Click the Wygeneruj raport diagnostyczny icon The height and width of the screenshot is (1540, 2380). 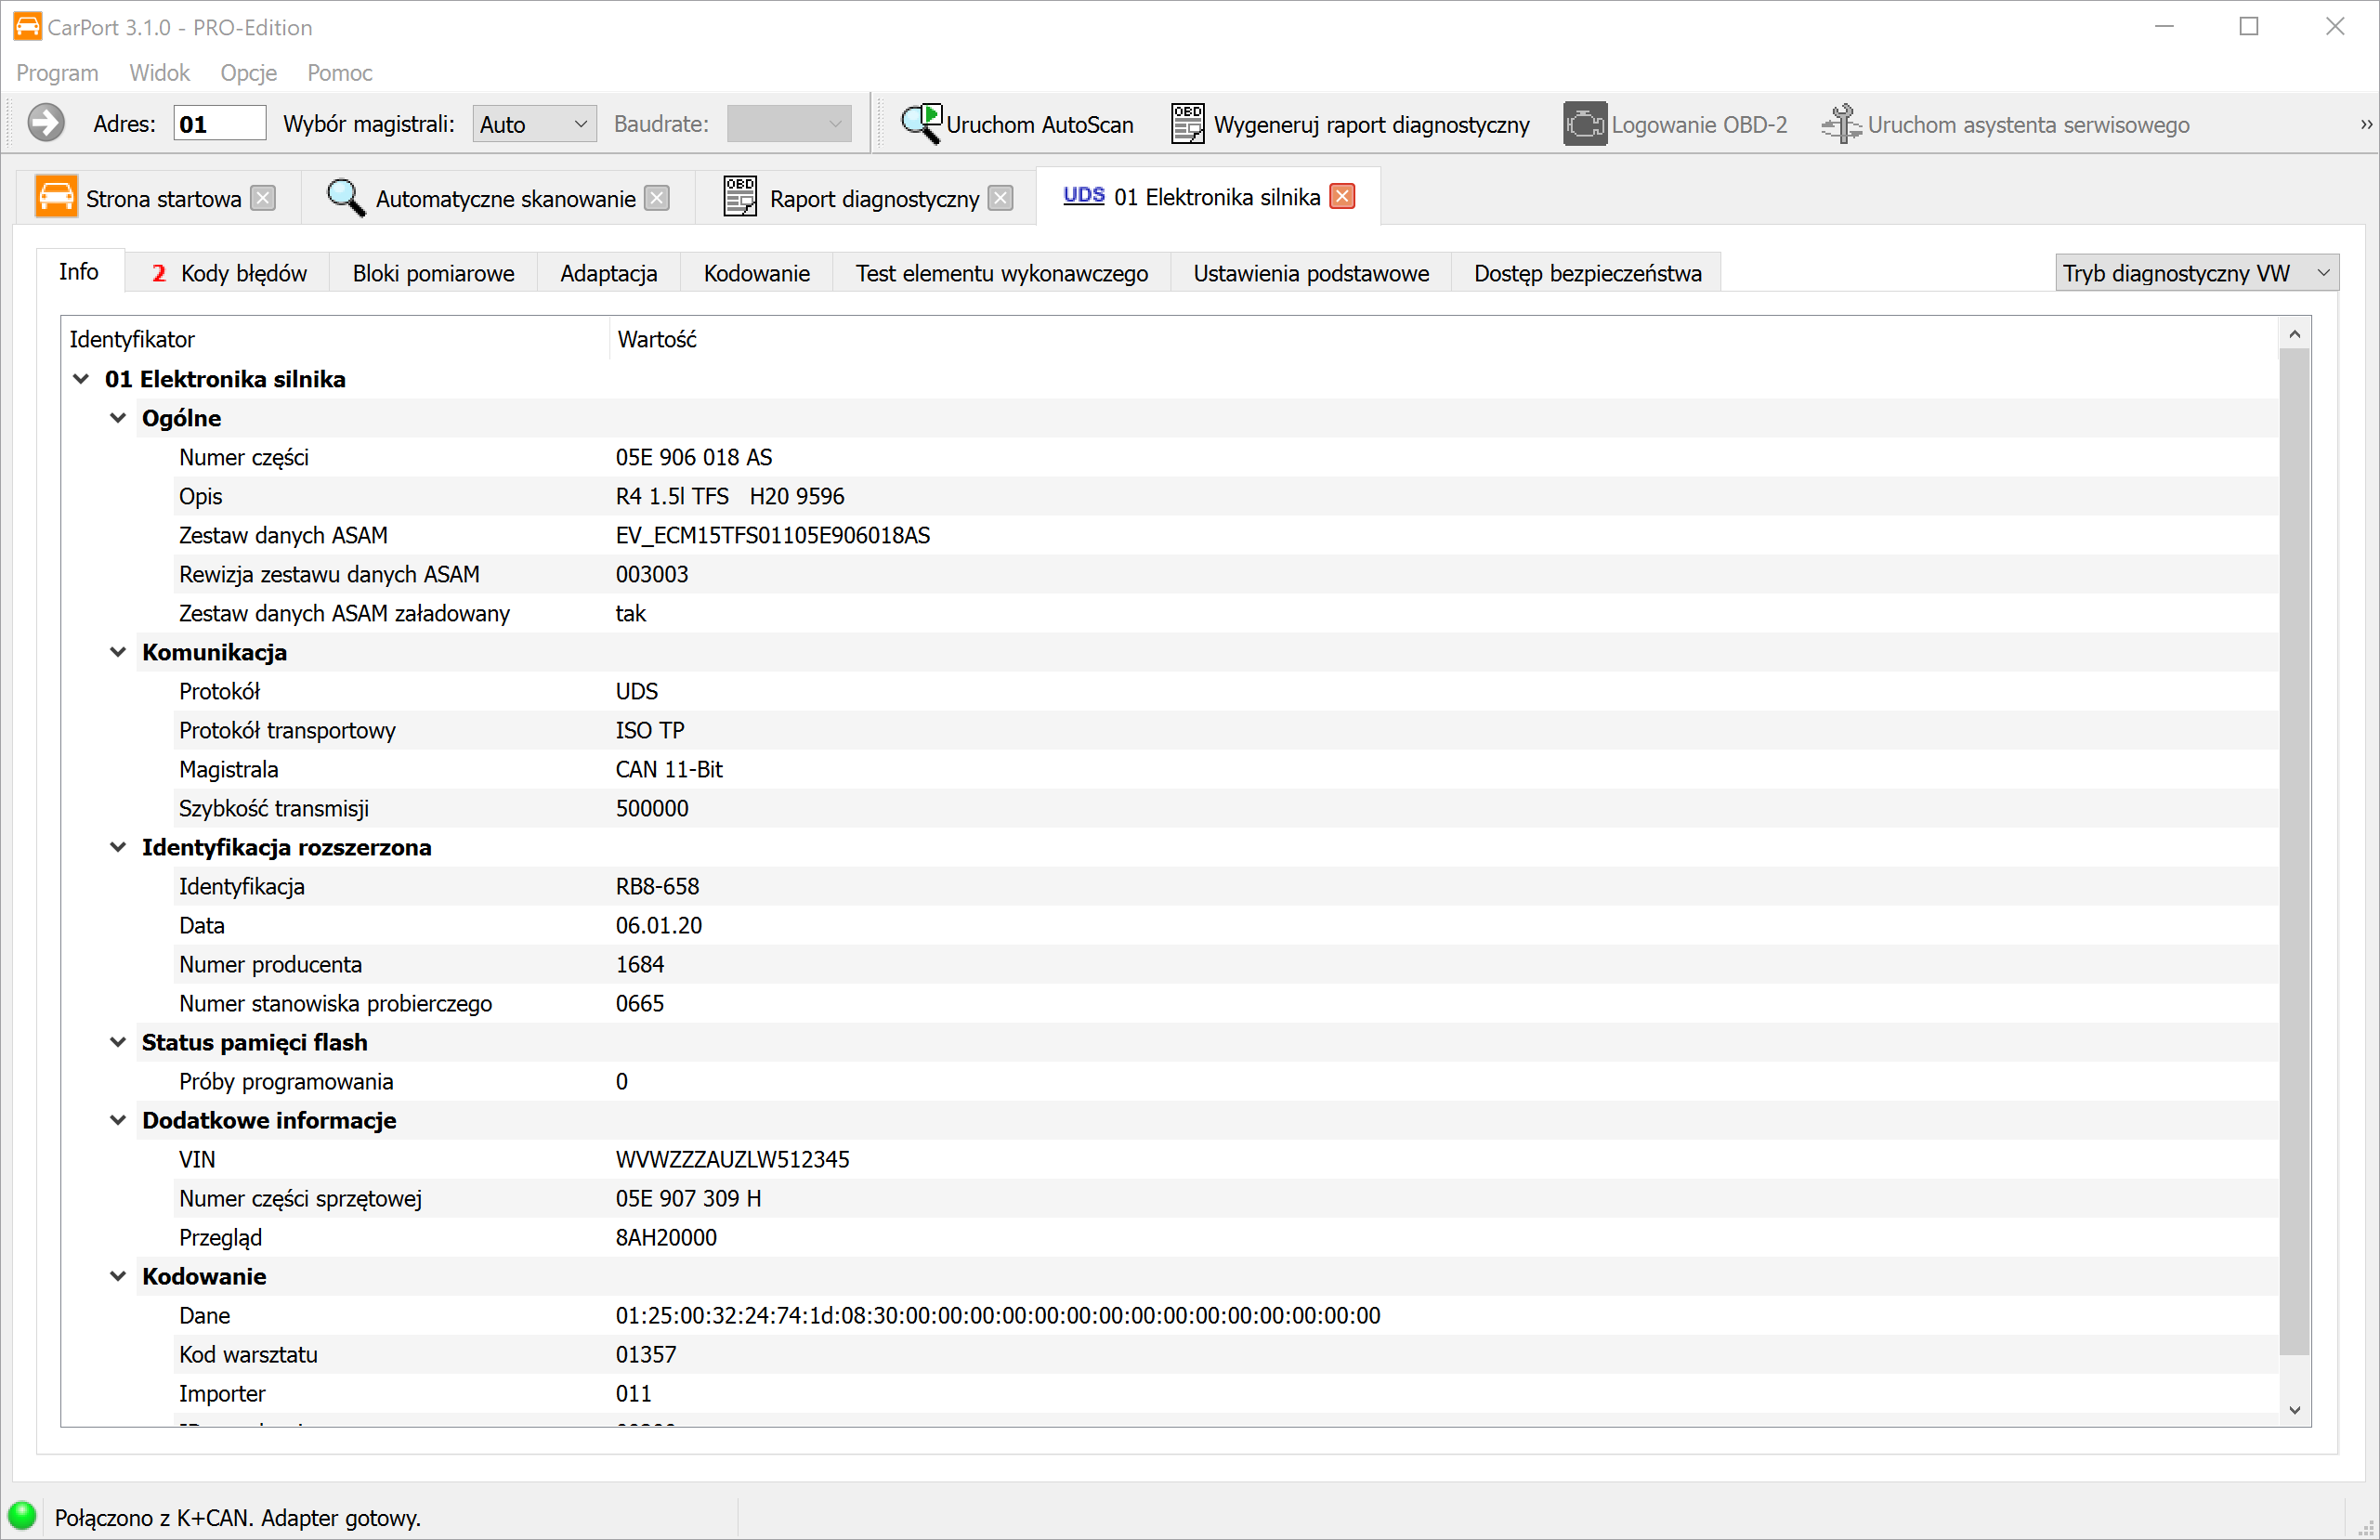pyautogui.click(x=1187, y=124)
